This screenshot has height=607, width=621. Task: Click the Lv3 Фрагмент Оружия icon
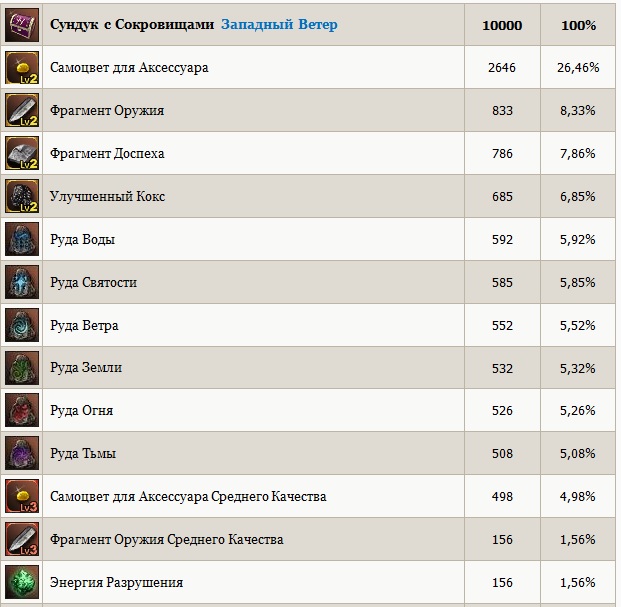point(22,539)
